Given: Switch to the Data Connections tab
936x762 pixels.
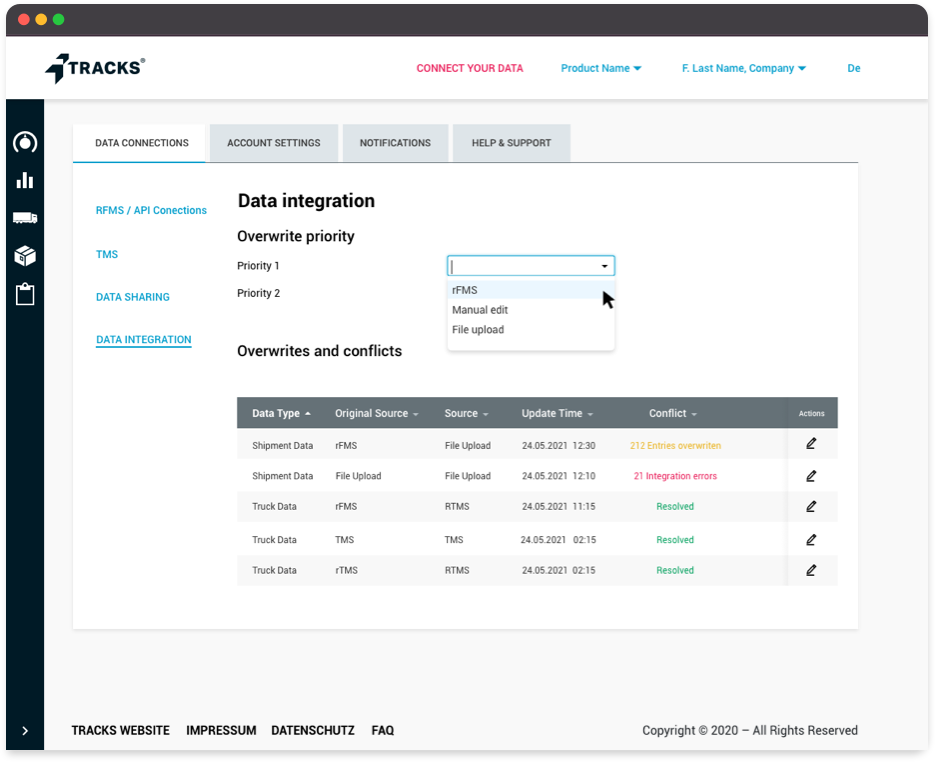Looking at the screenshot, I should (x=141, y=143).
